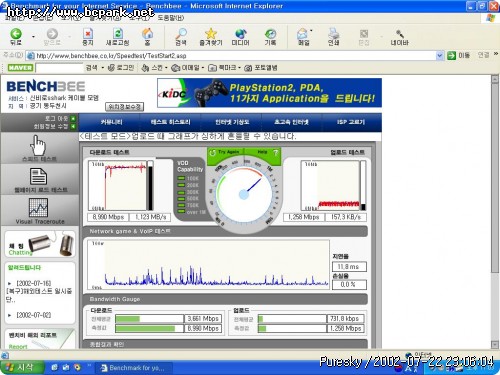Screen dimensions: 500x375
Task: Go to Home page icon
Action: coord(147,34)
